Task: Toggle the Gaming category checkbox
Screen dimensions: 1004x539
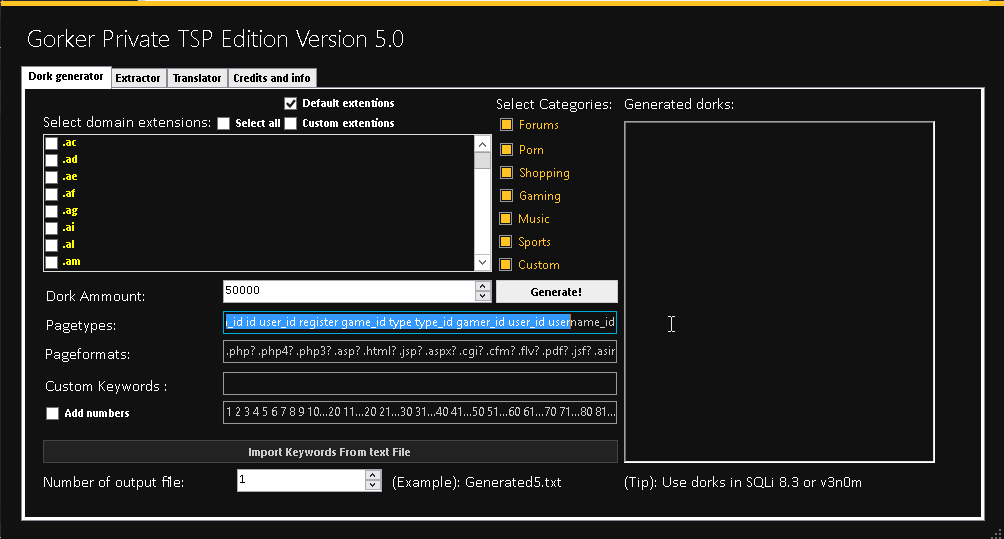Action: pos(506,195)
